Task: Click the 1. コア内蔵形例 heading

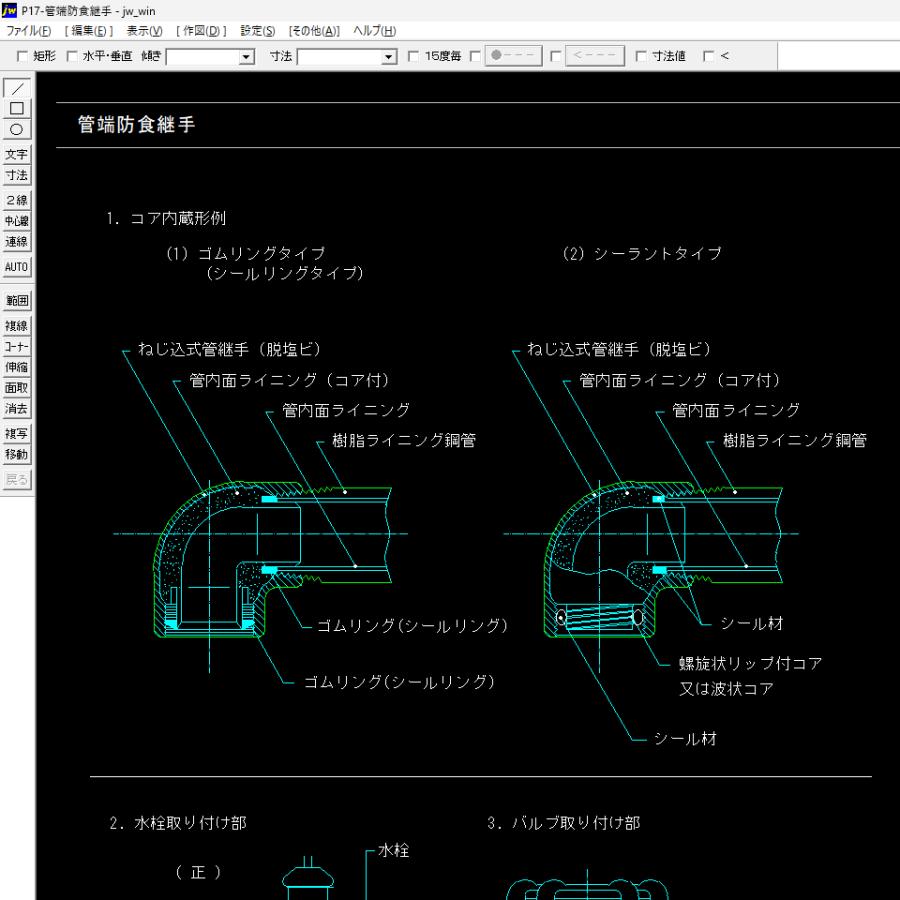Action: point(166,218)
